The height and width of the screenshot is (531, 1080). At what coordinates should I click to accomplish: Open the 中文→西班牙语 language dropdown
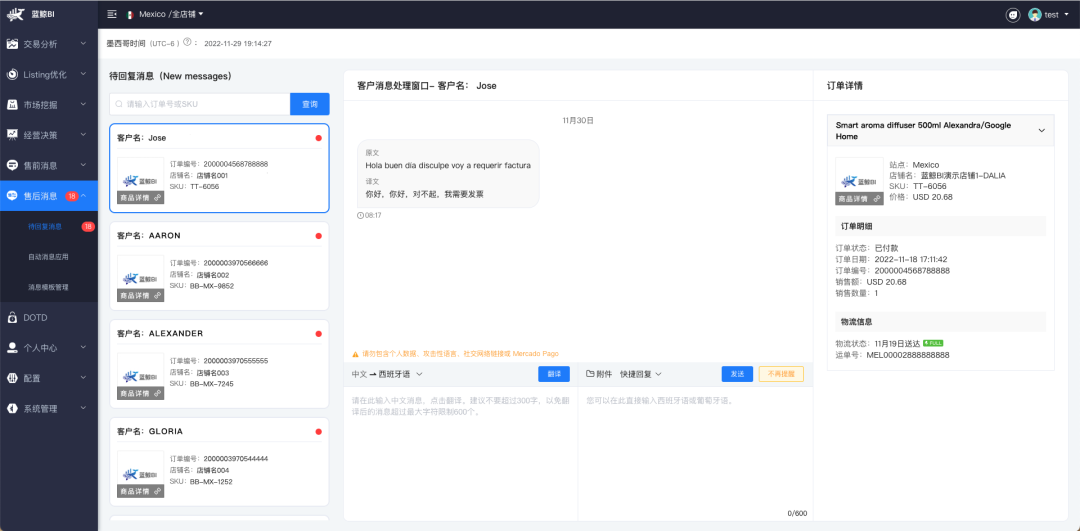386,374
